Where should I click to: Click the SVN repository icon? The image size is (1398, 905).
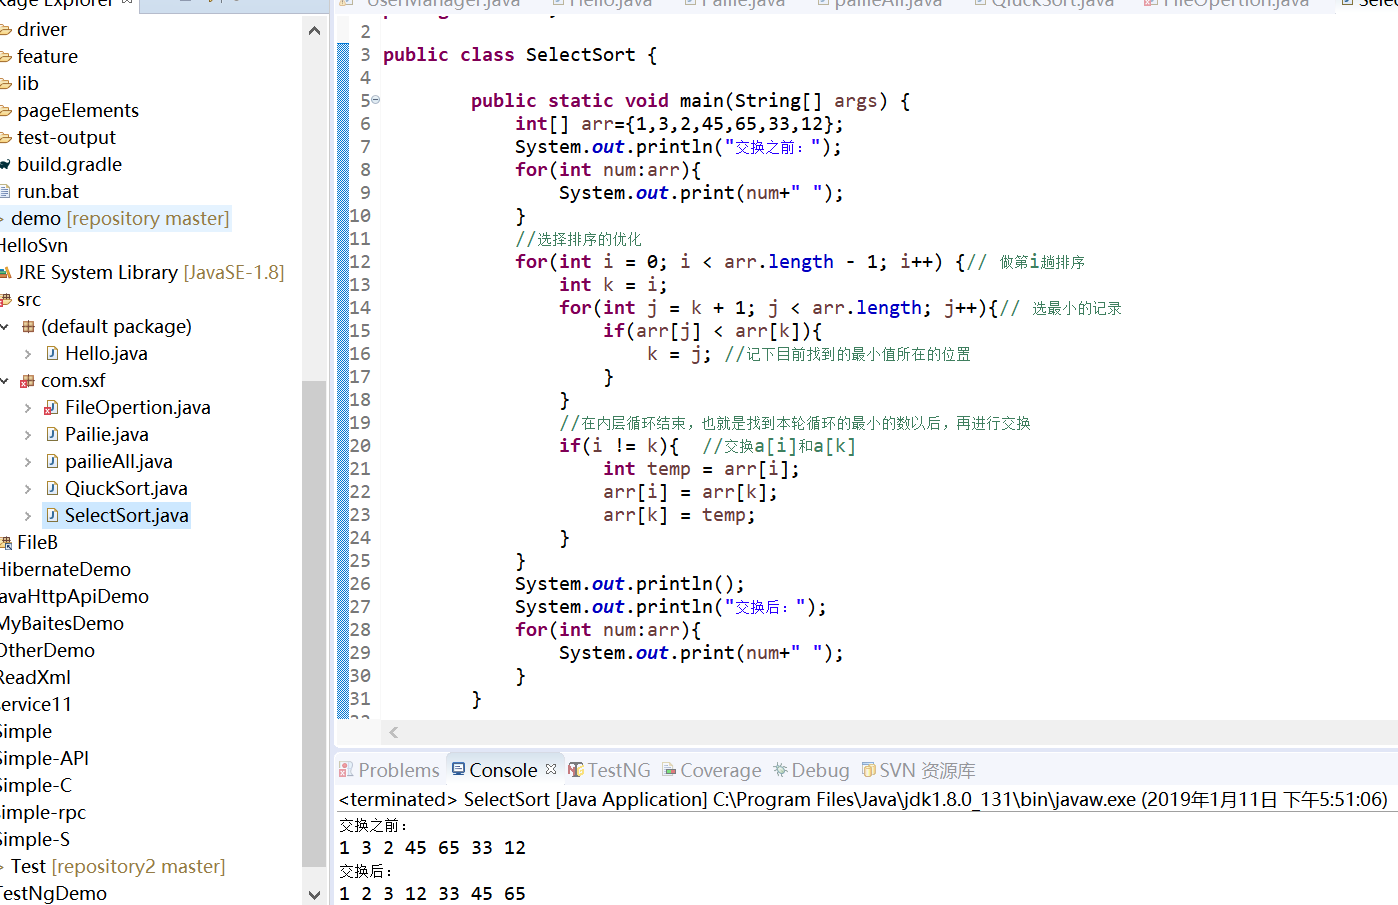(869, 770)
